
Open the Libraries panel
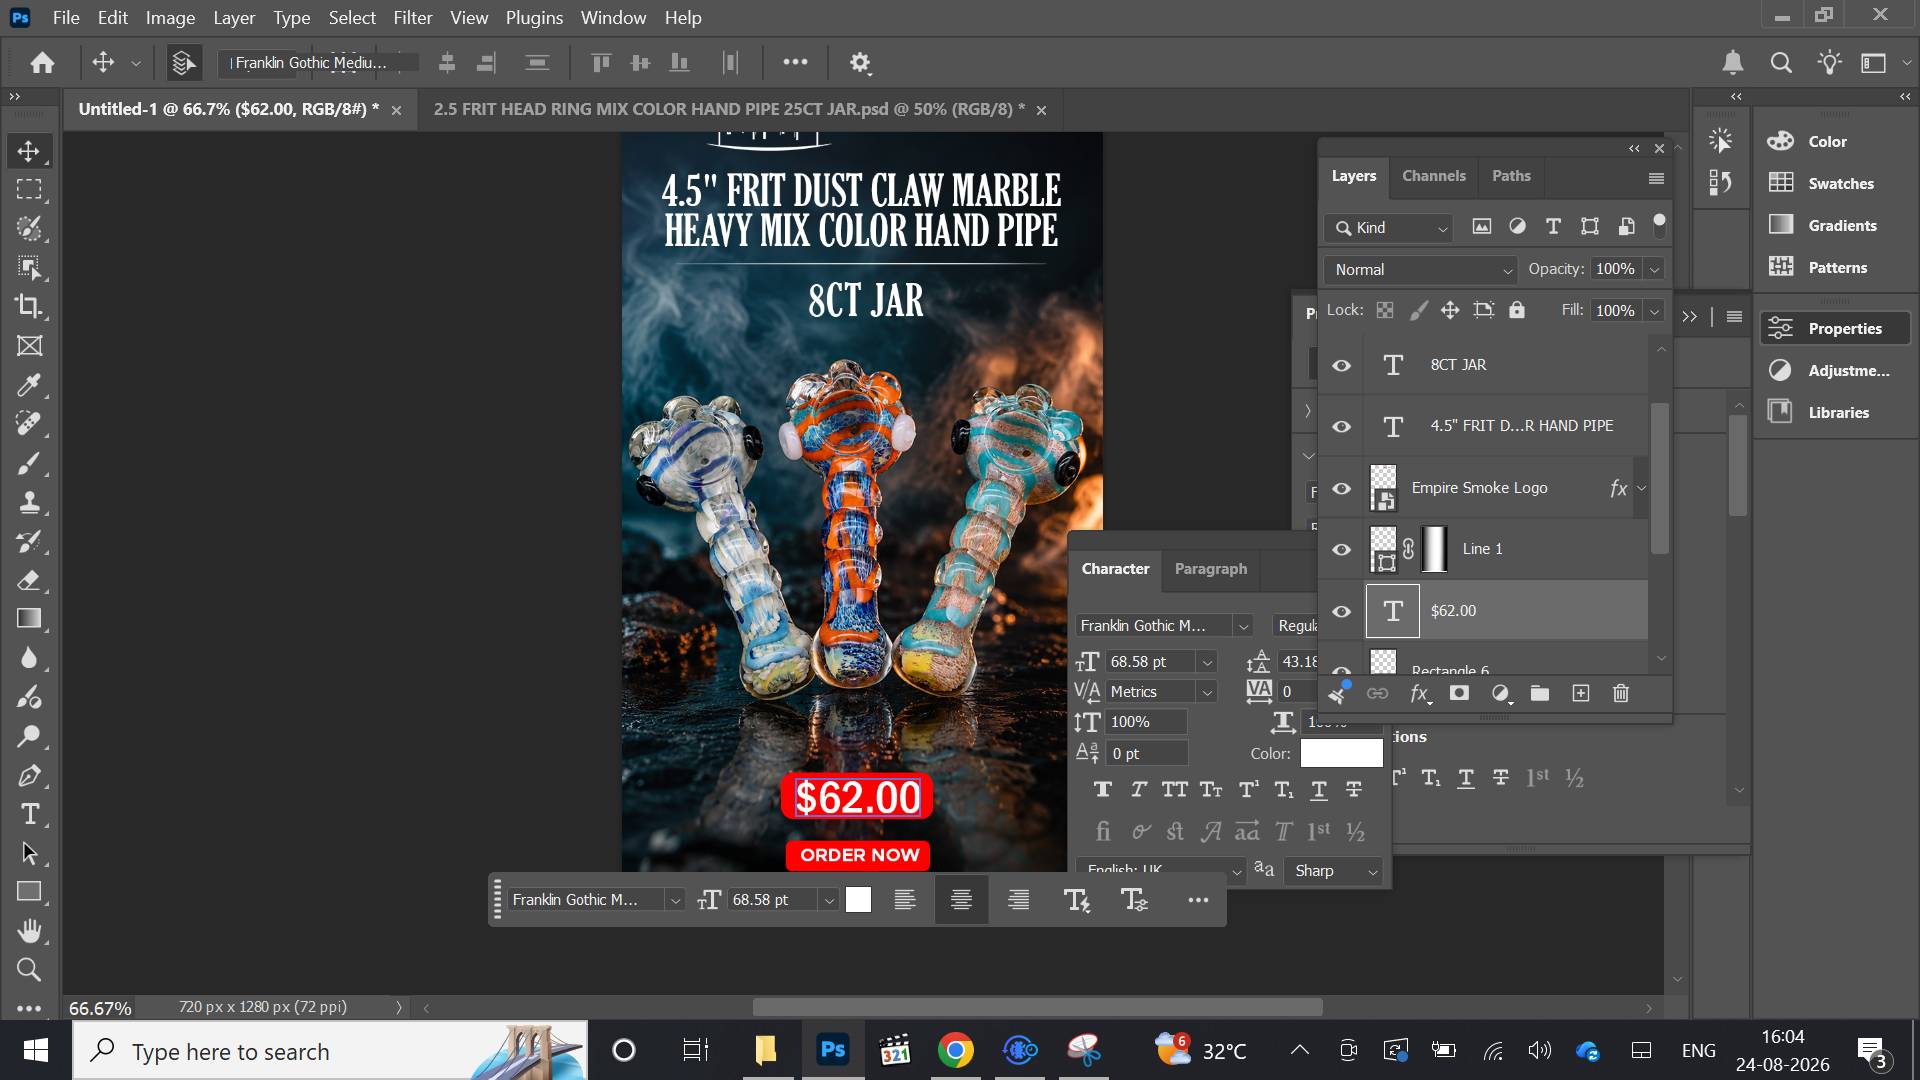(x=1837, y=412)
